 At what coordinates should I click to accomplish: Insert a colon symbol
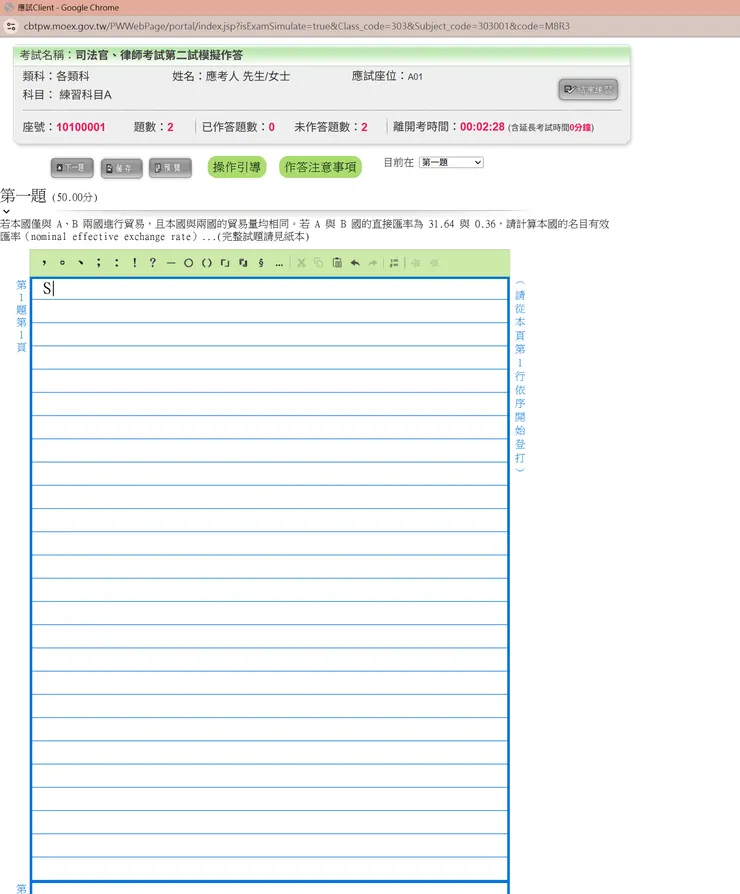[x=117, y=263]
